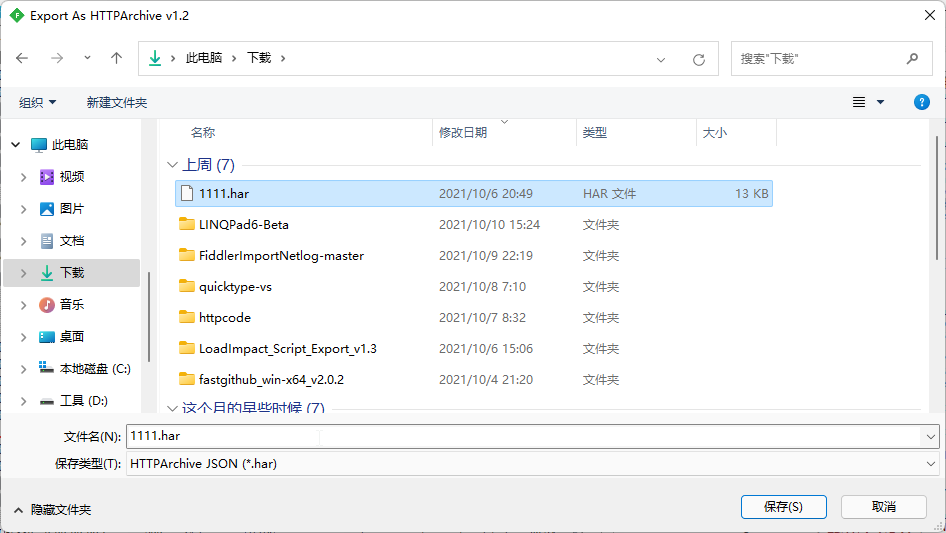Image resolution: width=946 pixels, height=533 pixels.
Task: Select LoadImpact_Script_Export_v1.3 folder icon
Action: click(187, 348)
